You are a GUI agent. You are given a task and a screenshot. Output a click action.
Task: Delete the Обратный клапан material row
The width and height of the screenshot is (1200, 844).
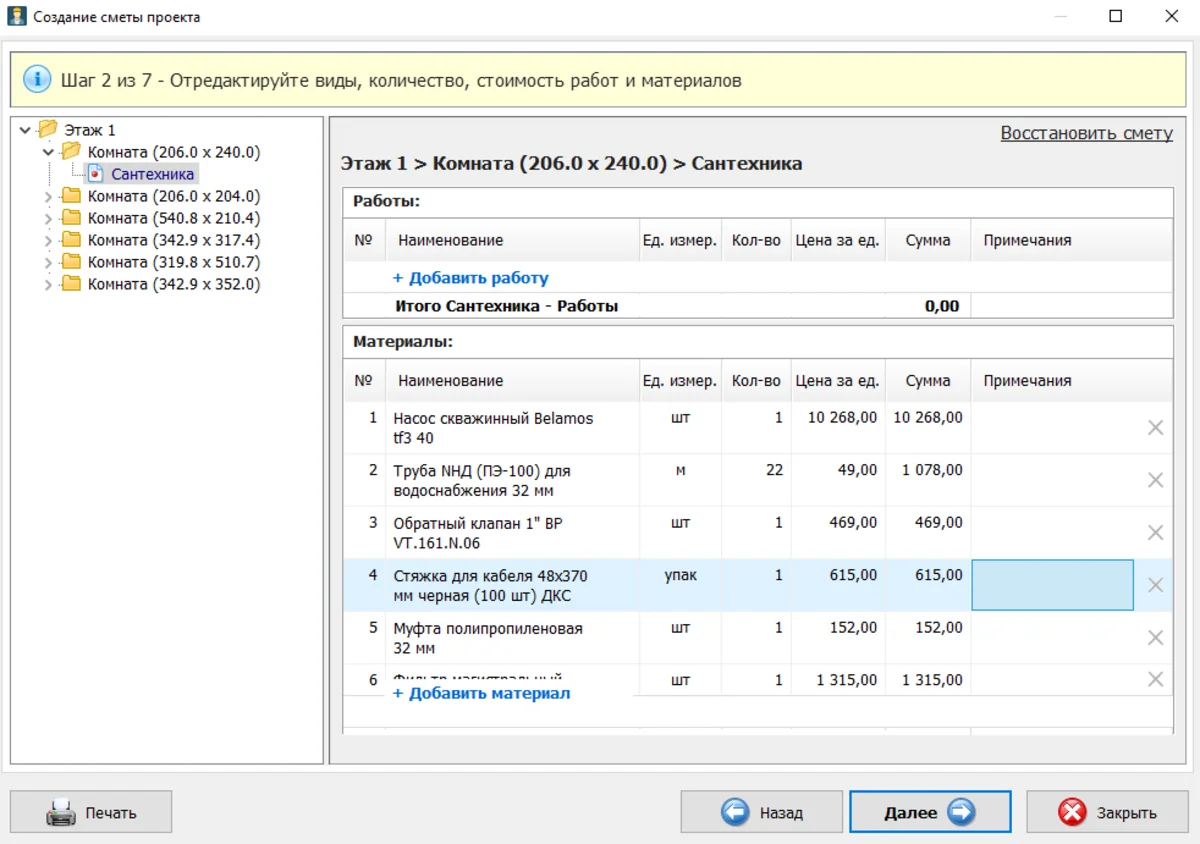pyautogui.click(x=1155, y=533)
